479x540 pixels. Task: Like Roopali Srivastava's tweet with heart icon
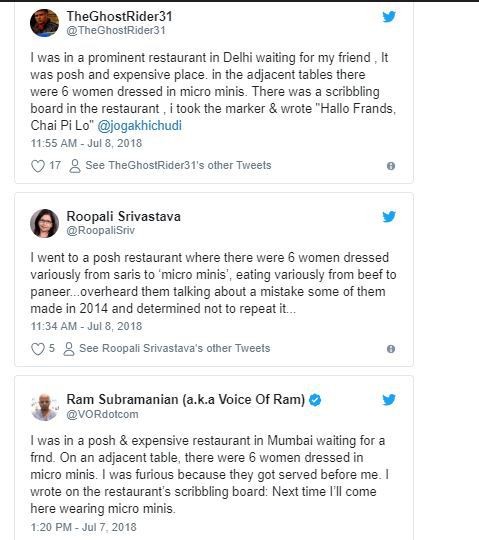point(38,349)
